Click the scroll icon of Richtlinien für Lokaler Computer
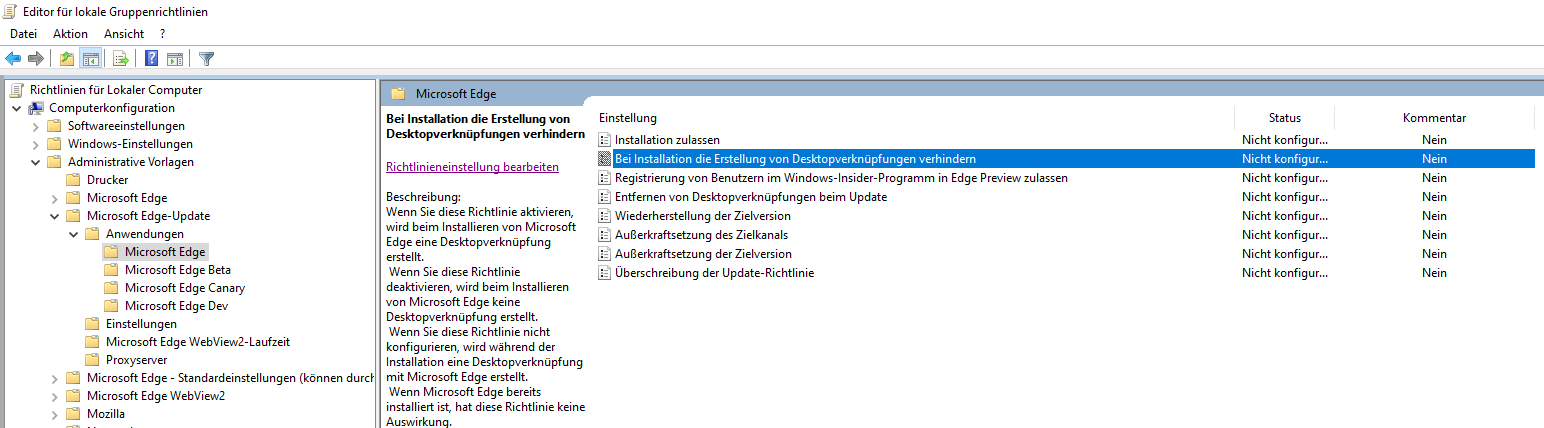The height and width of the screenshot is (428, 1544). pos(17,90)
